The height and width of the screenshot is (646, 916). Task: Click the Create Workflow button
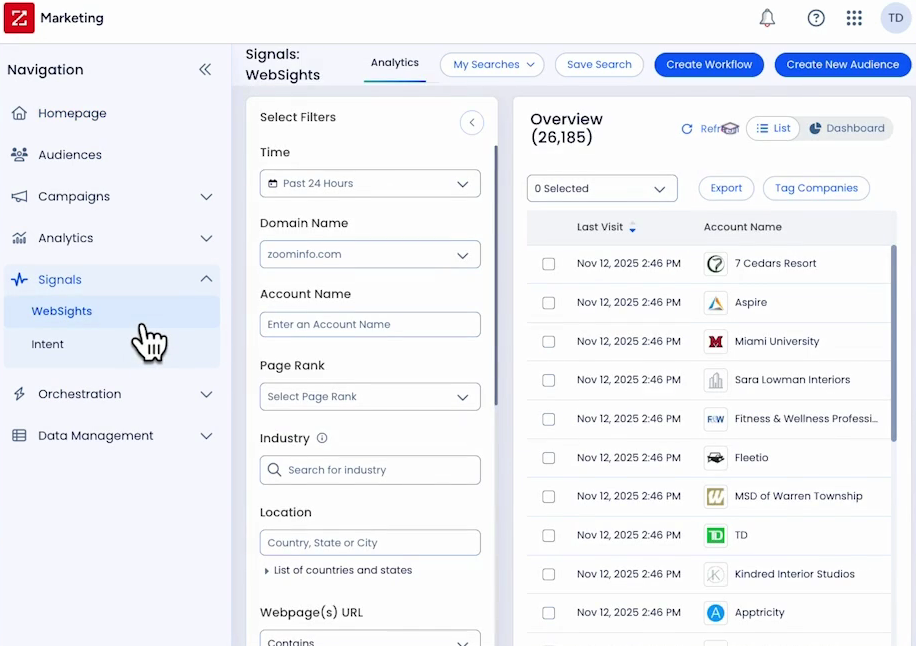pyautogui.click(x=709, y=64)
